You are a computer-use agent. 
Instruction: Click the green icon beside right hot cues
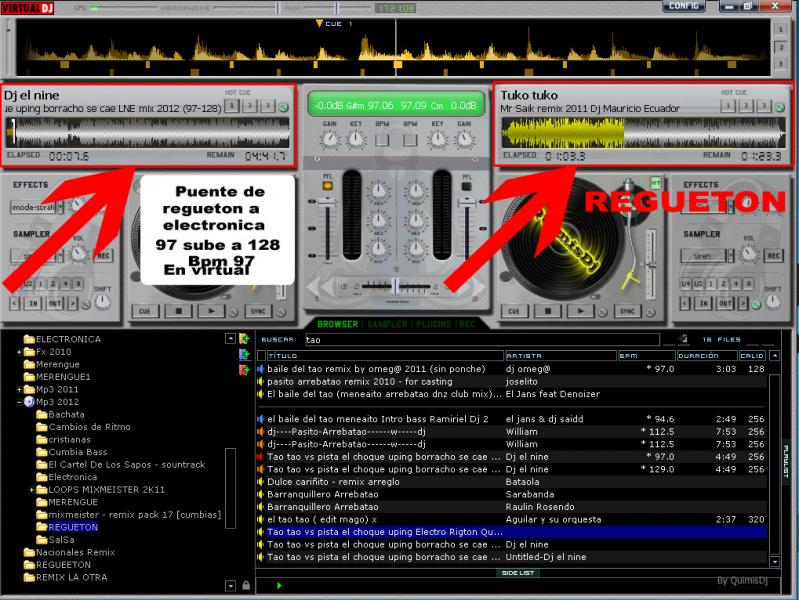(x=780, y=107)
